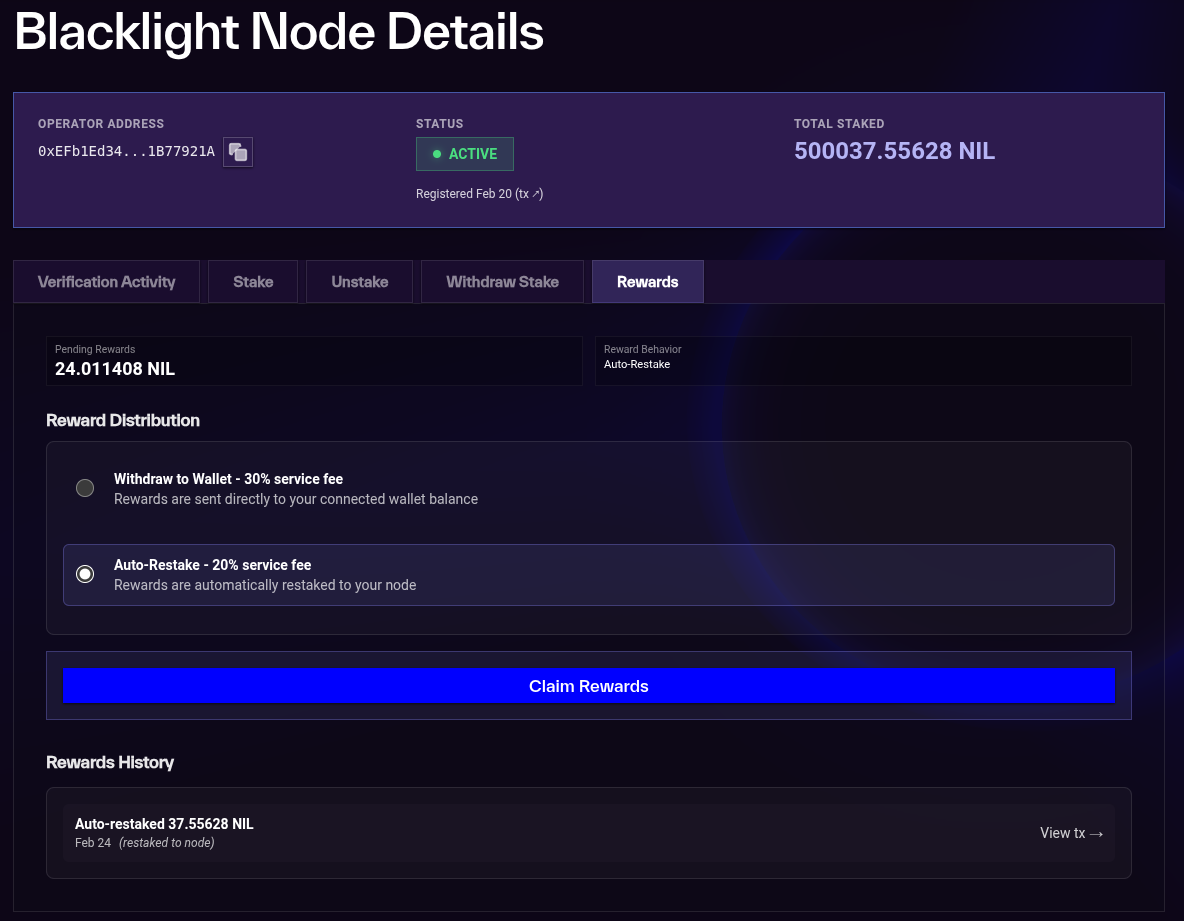Click the green ACTIVE status indicator dot
The image size is (1184, 921).
tap(436, 154)
